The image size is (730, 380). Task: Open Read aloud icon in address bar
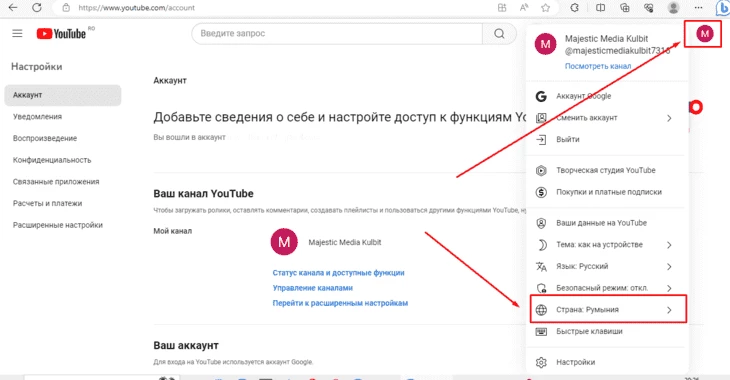pos(524,7)
